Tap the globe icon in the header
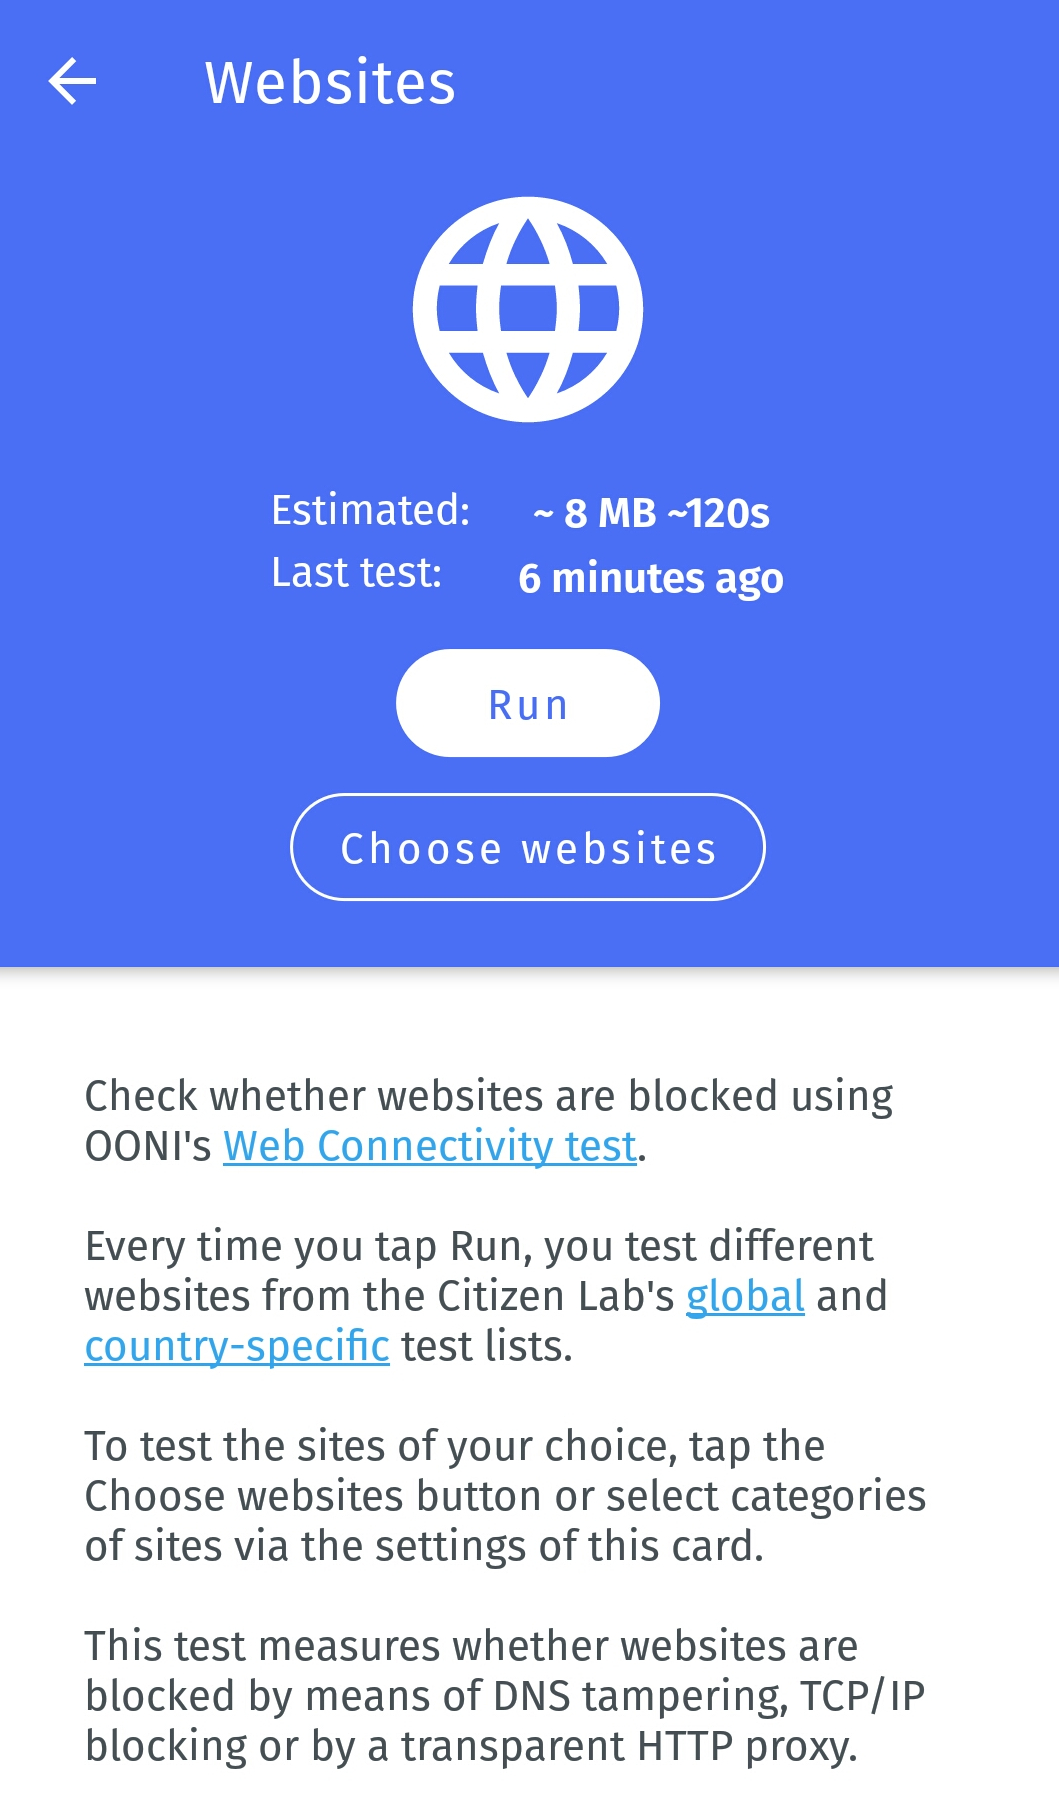The width and height of the screenshot is (1059, 1806). pyautogui.click(x=528, y=309)
